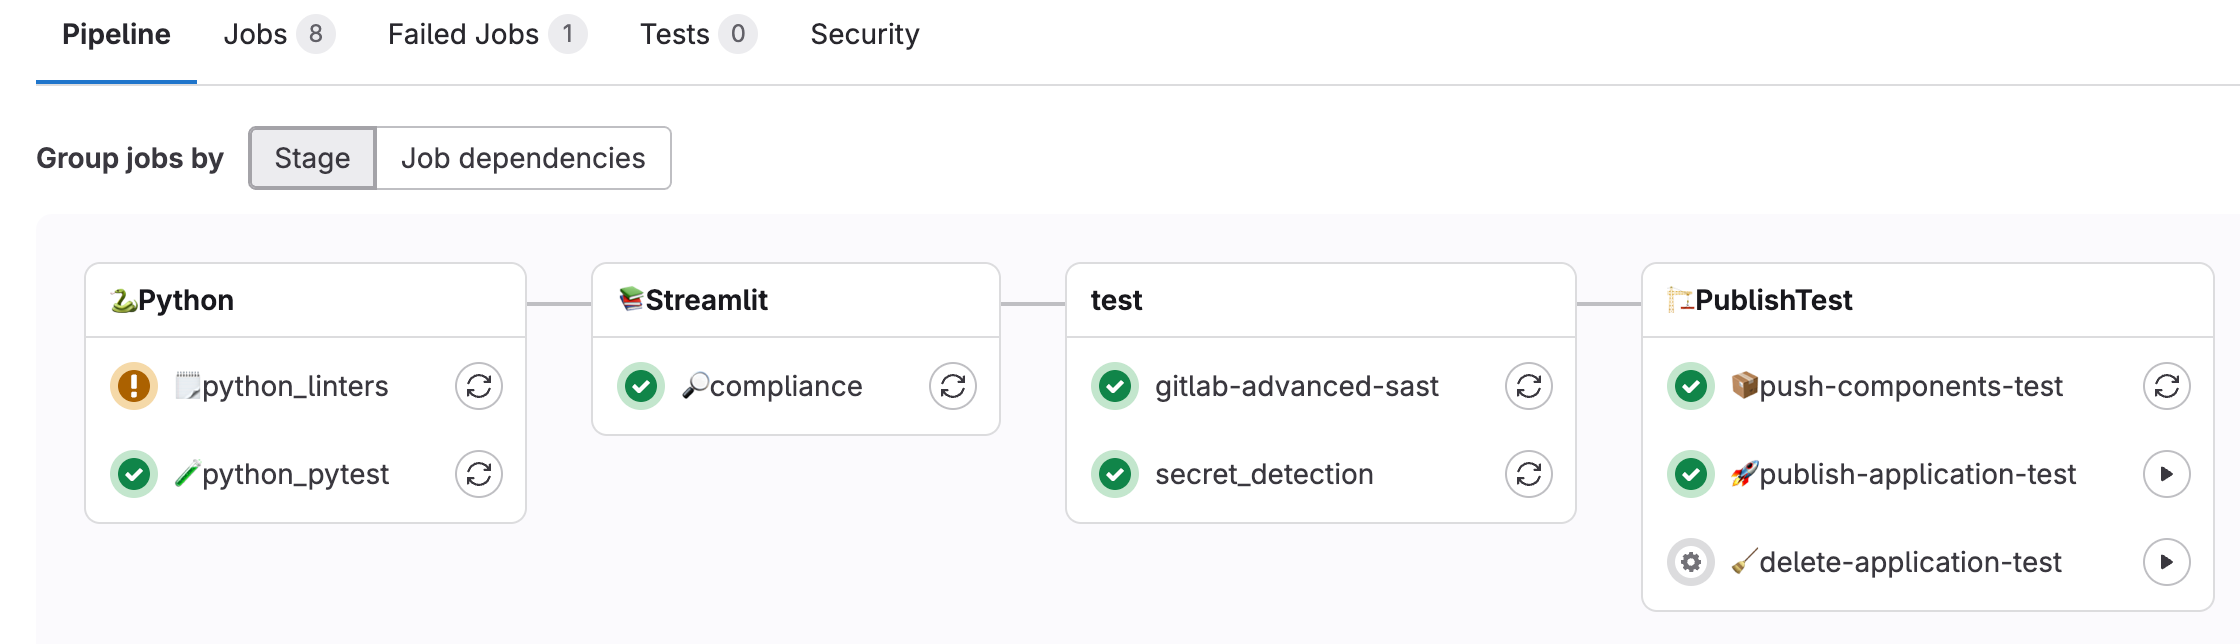Retry the python_pytest job

(x=479, y=474)
